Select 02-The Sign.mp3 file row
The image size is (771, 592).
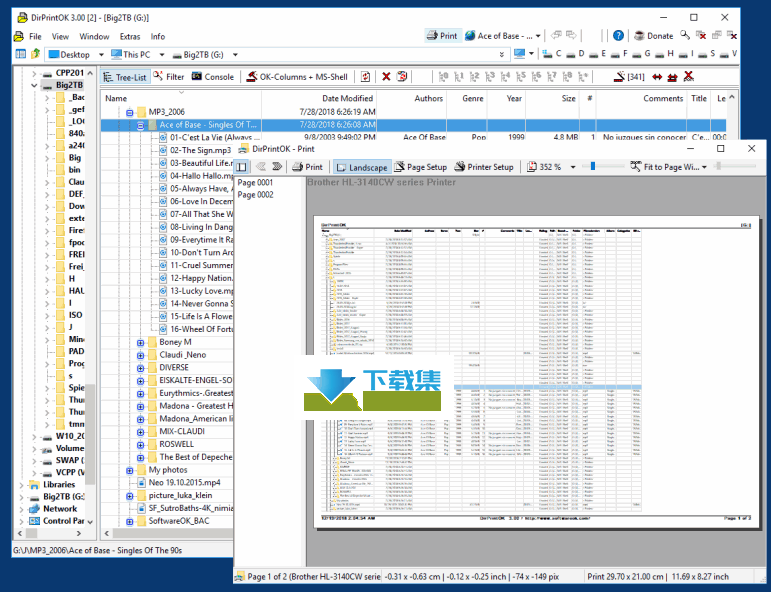point(200,150)
